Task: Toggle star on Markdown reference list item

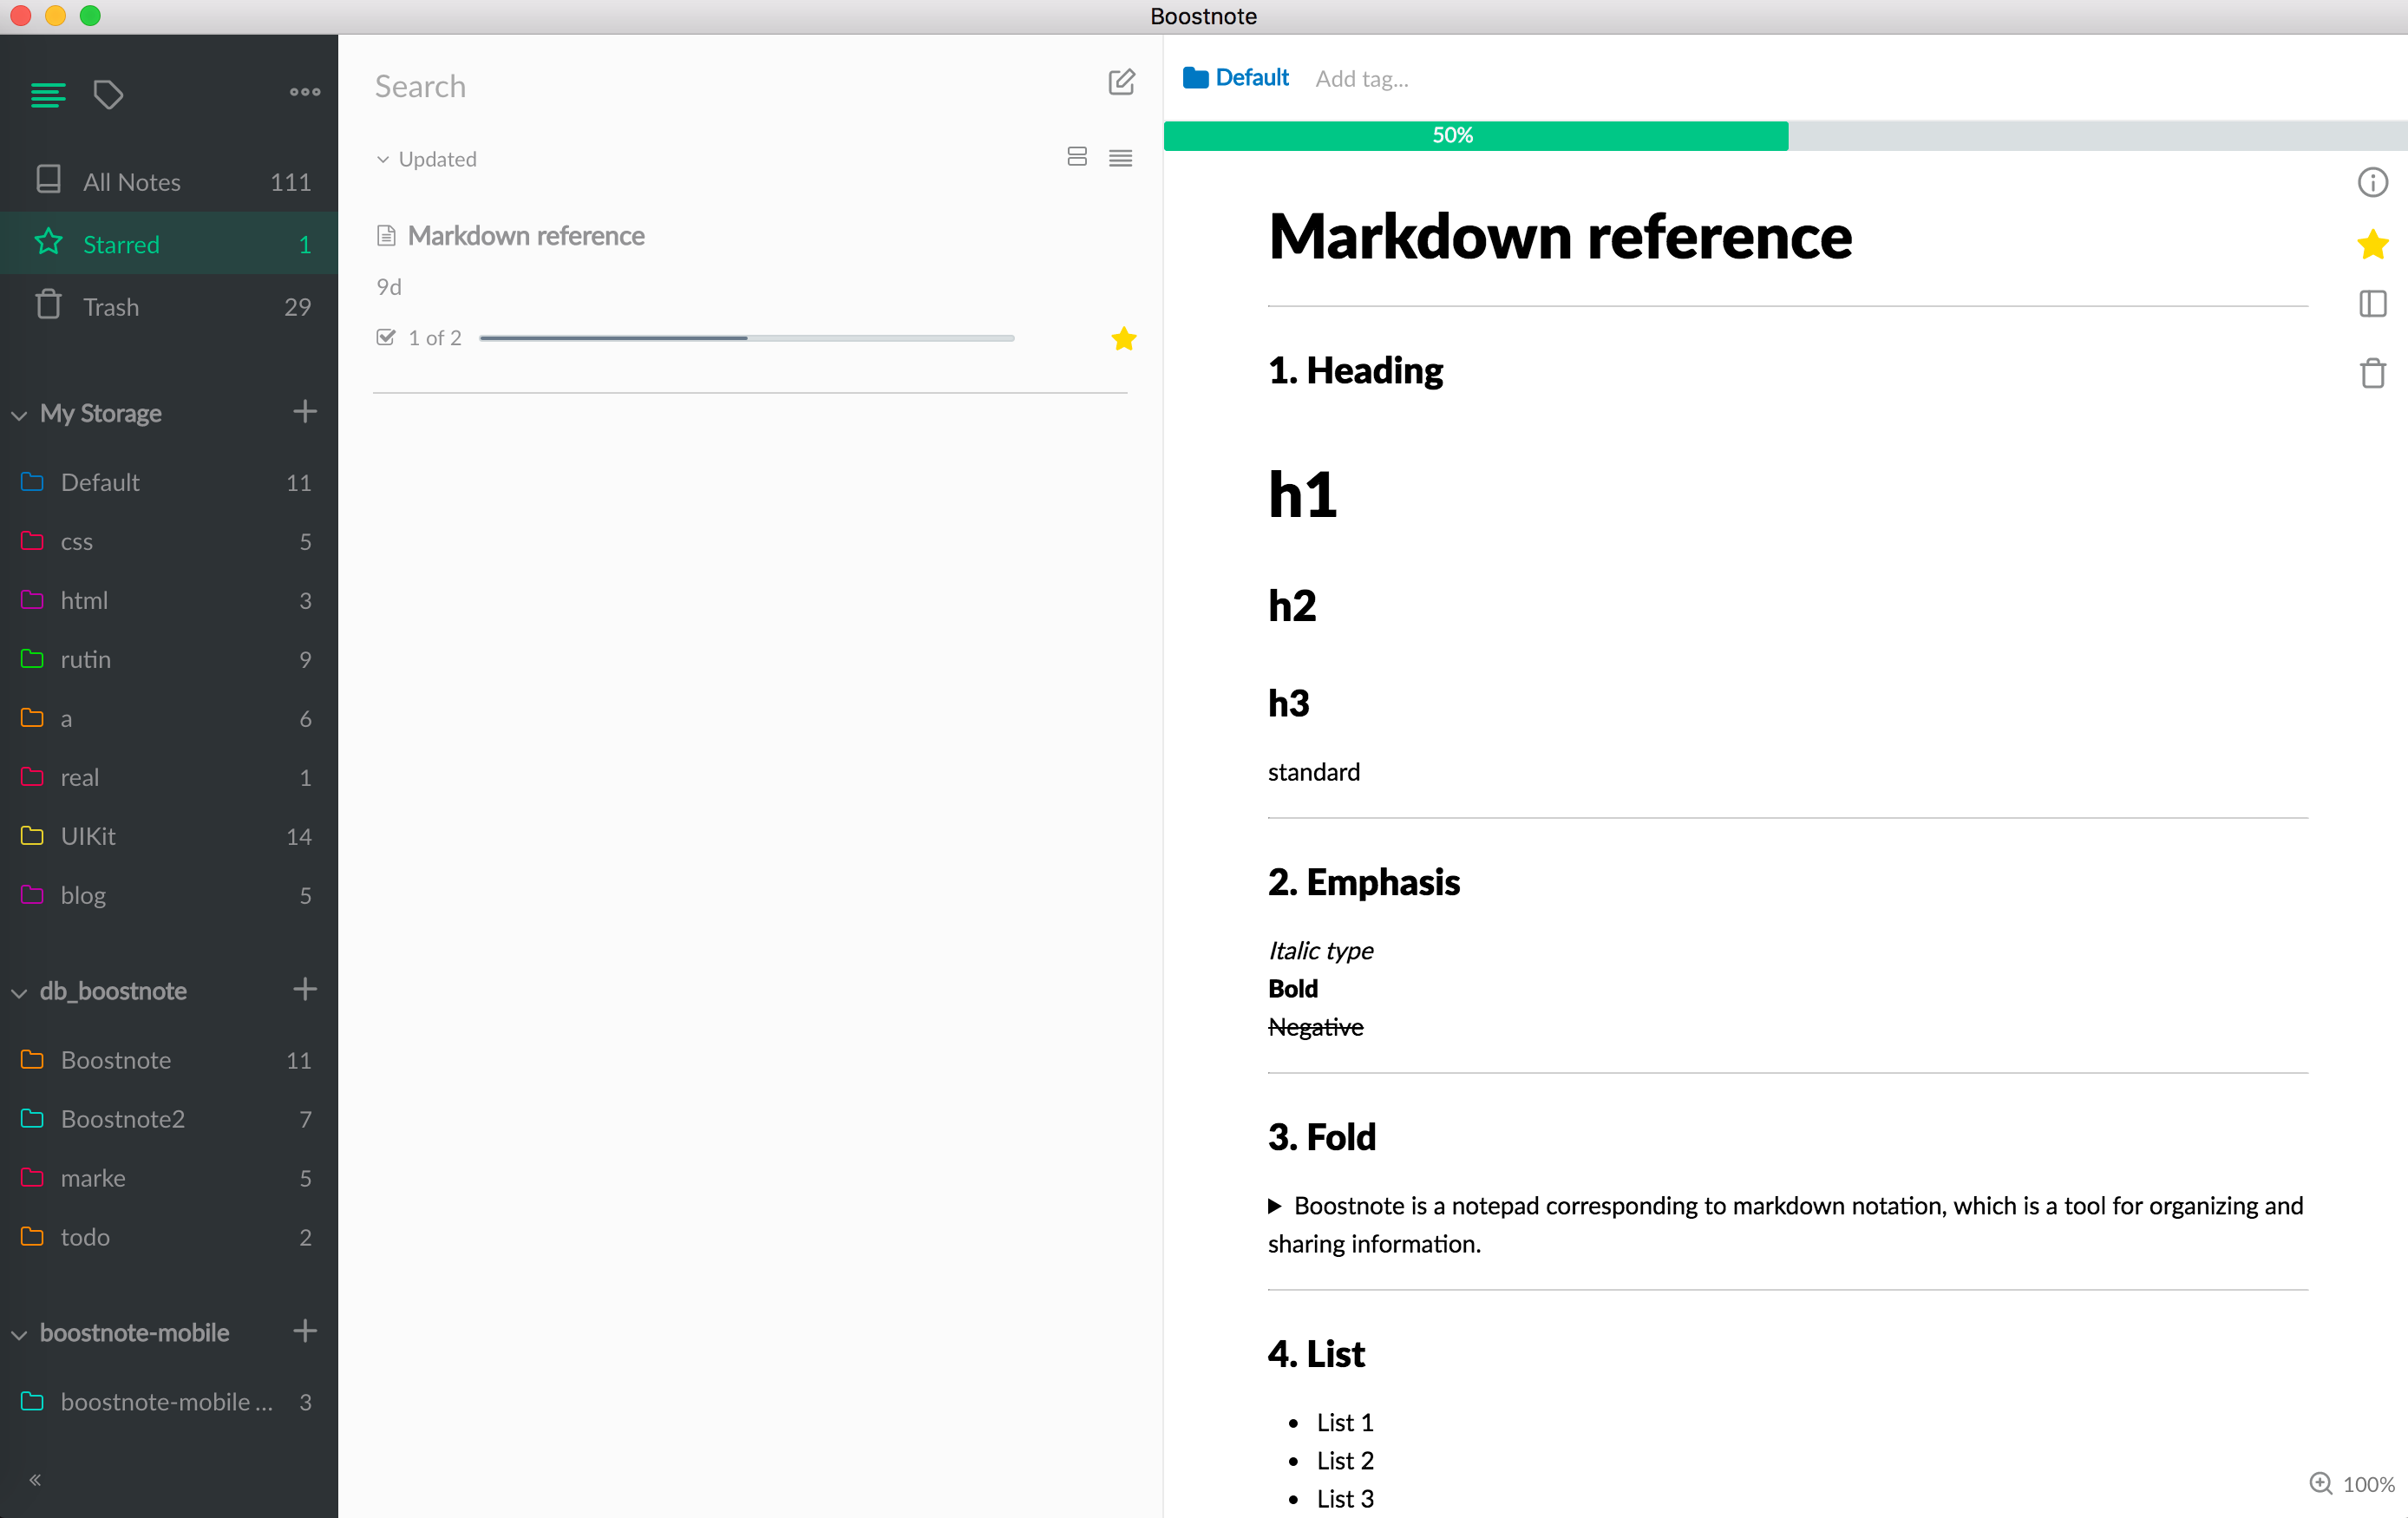Action: [1123, 338]
